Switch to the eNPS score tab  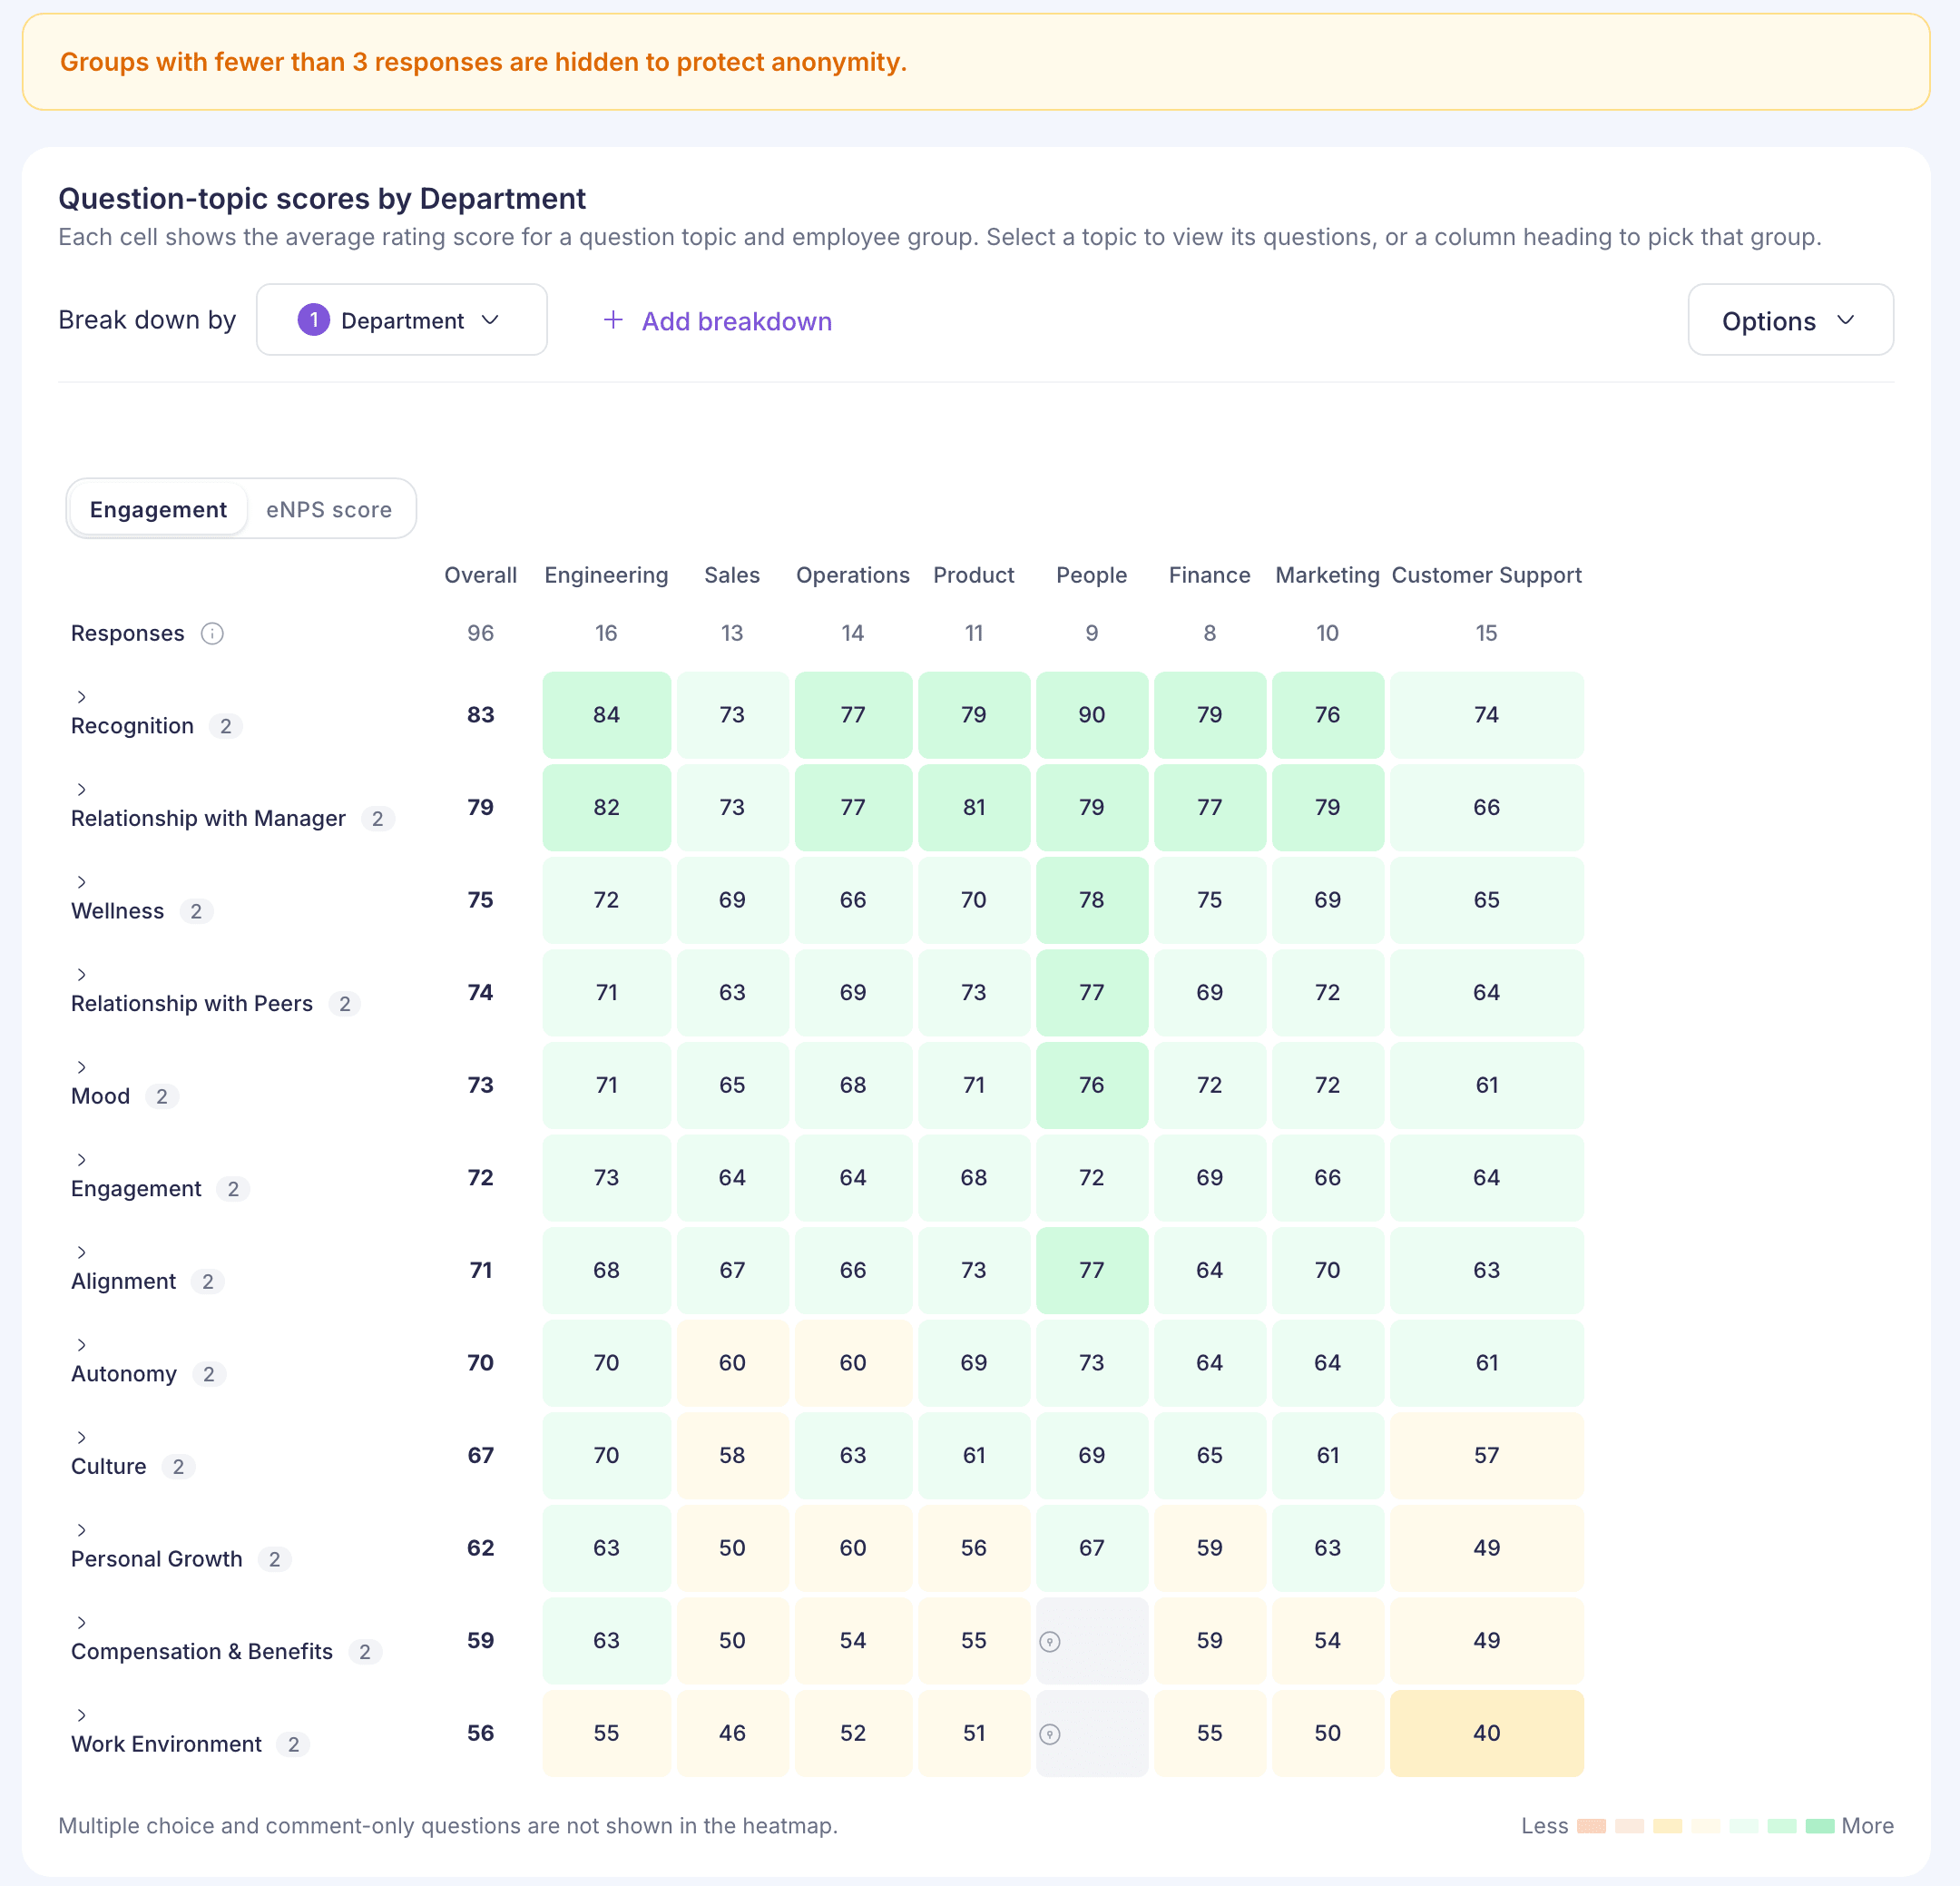click(329, 509)
